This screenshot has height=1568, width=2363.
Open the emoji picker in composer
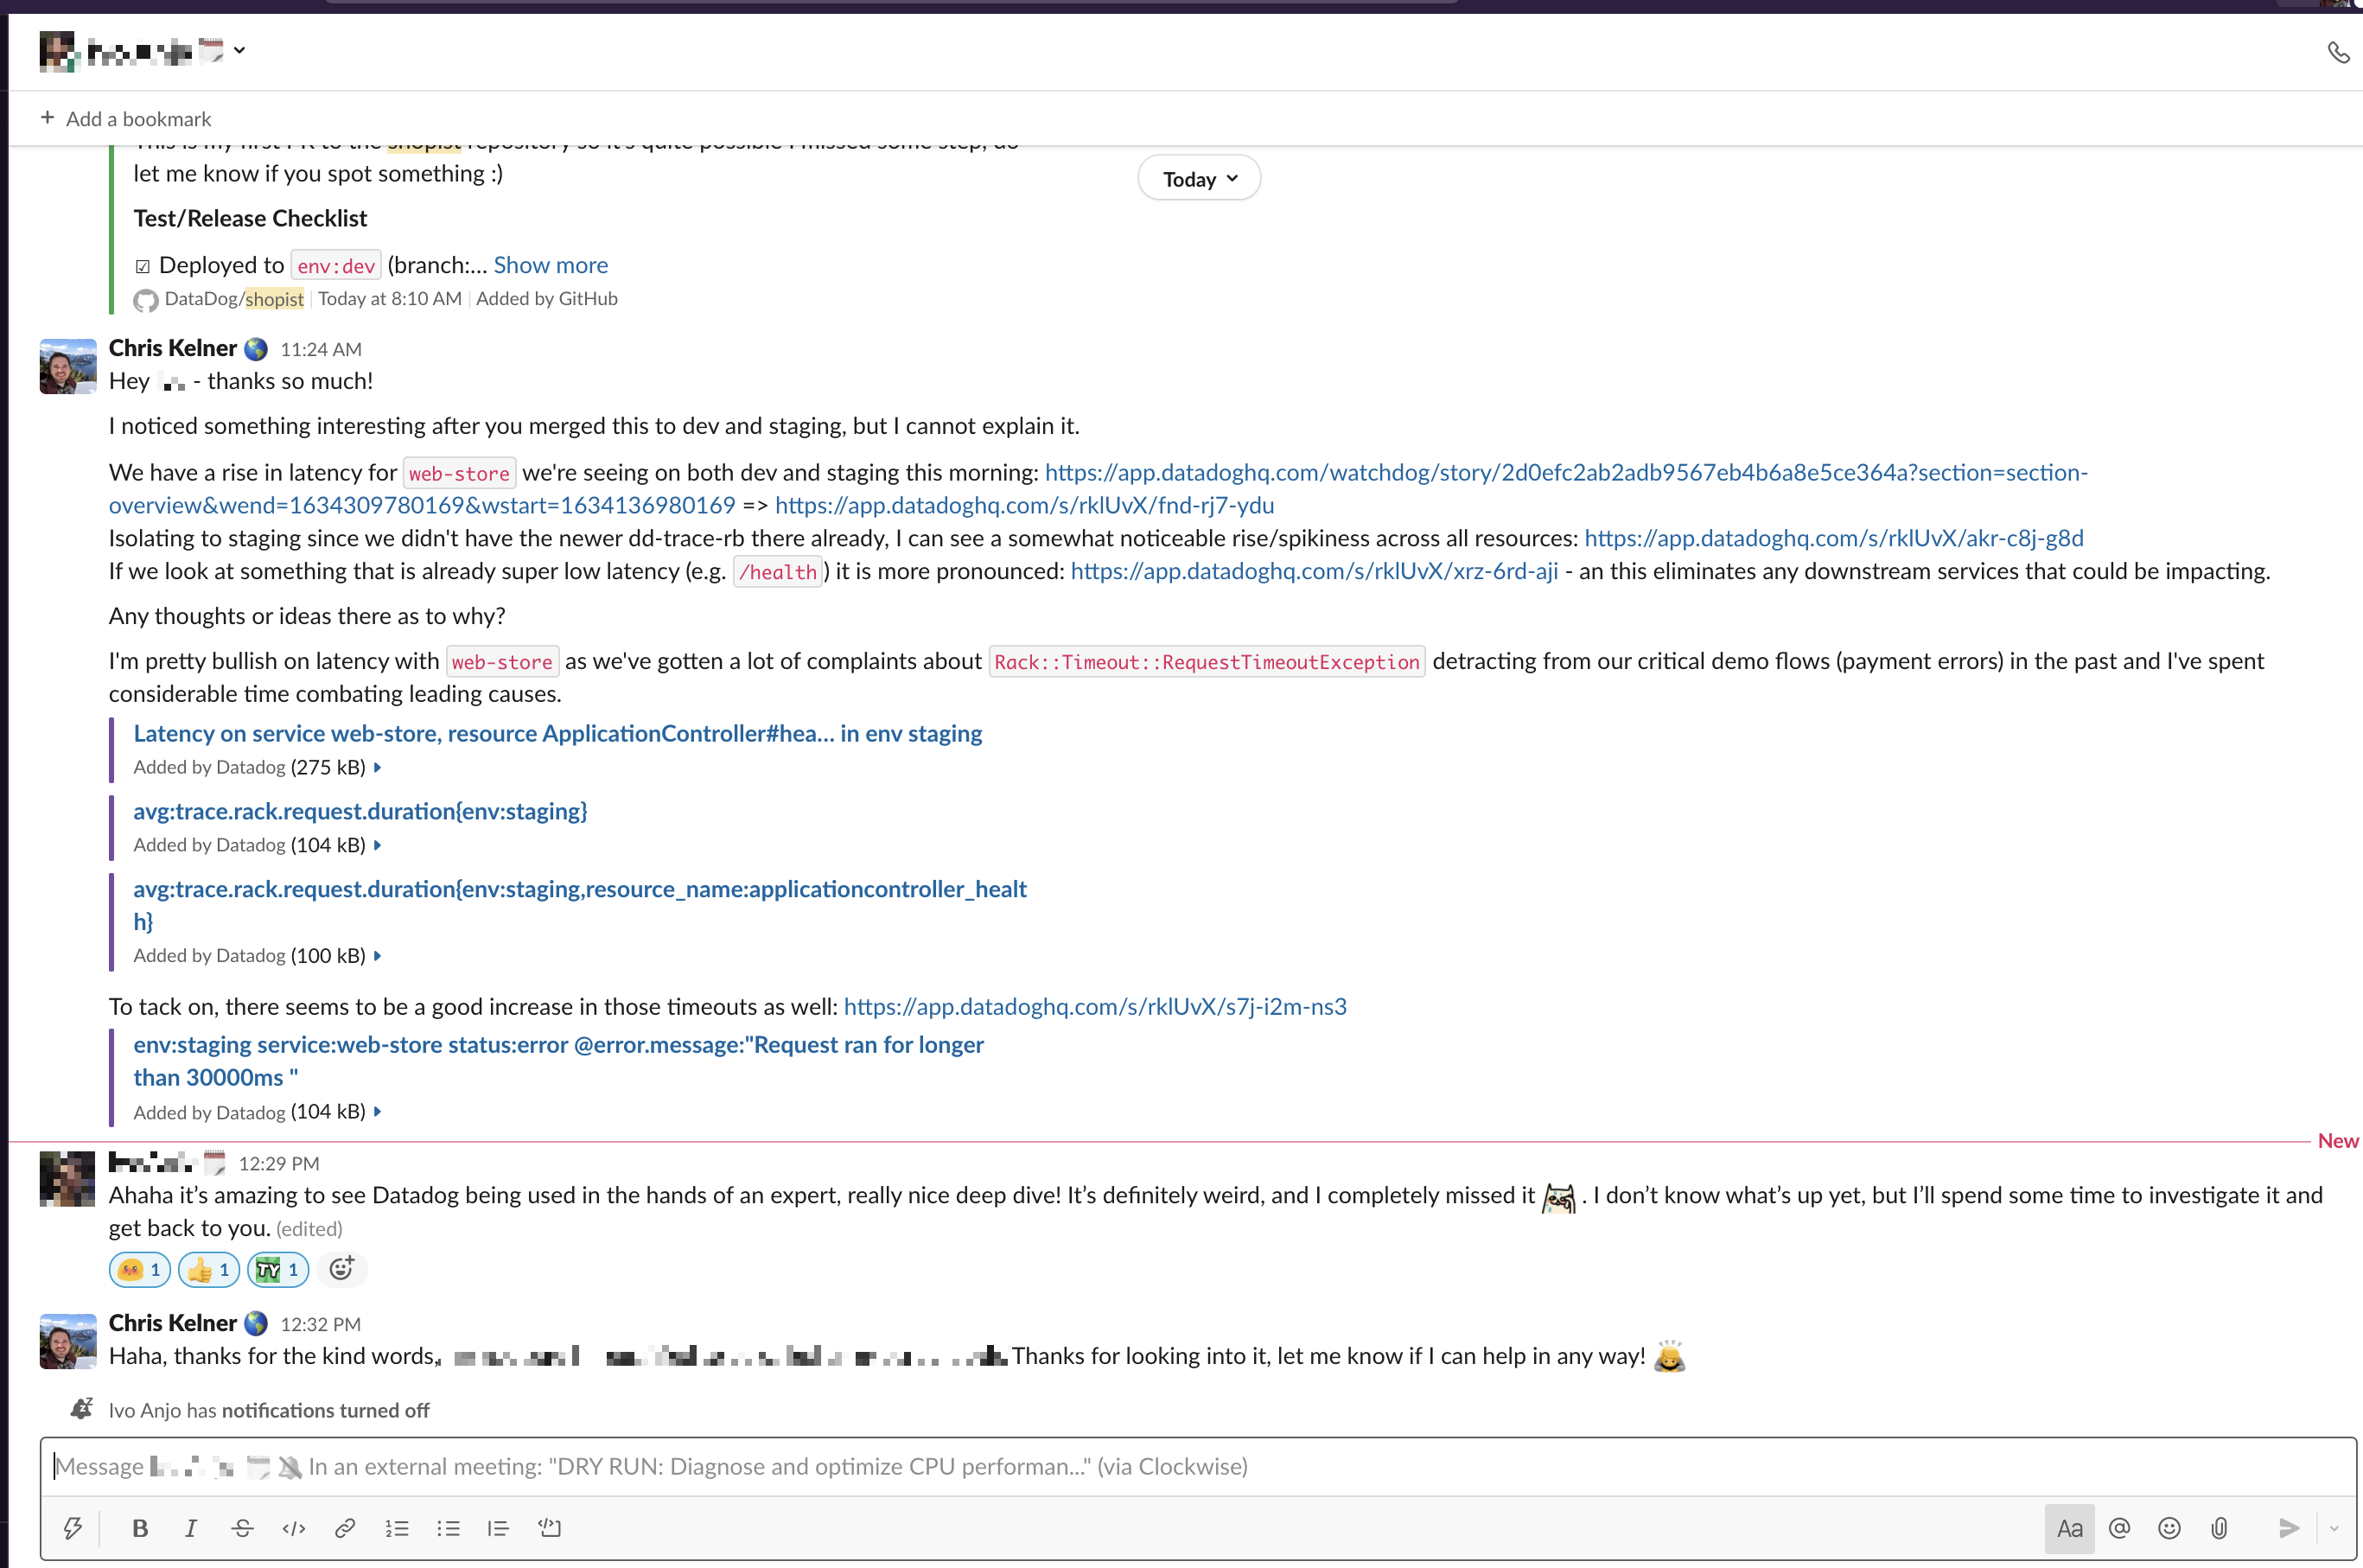click(x=2169, y=1528)
